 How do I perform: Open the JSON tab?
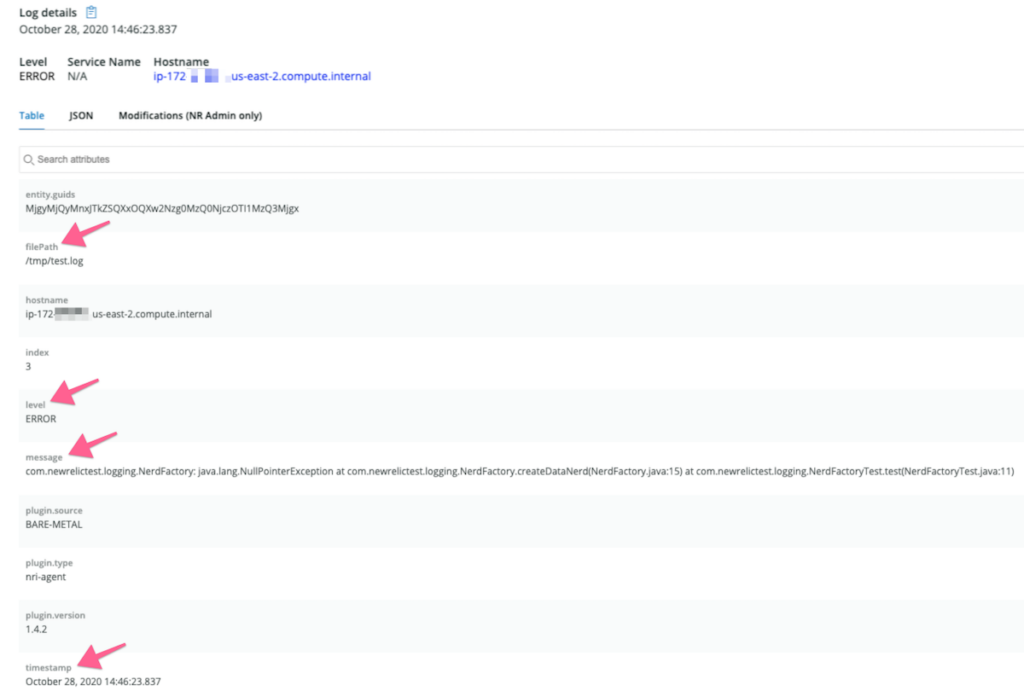coord(81,115)
